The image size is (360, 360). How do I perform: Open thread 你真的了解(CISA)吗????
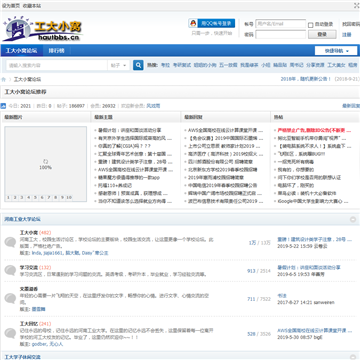pyautogui.click(x=125, y=146)
